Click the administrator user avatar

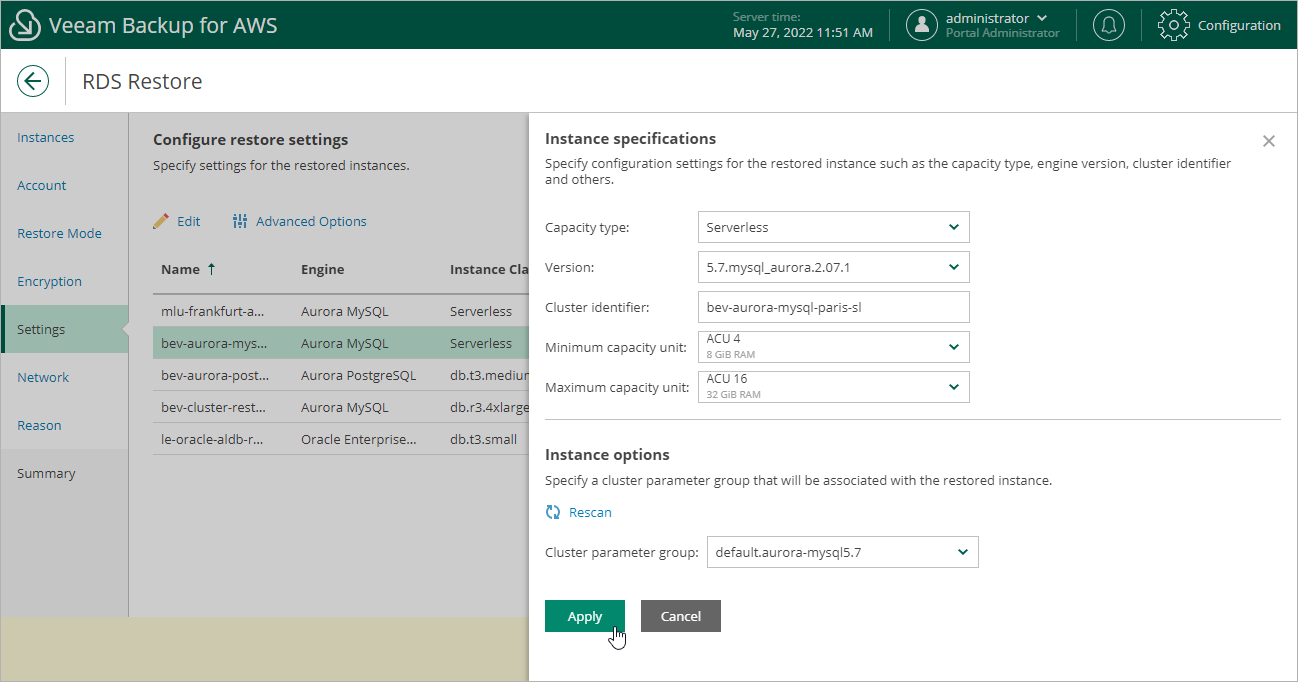pyautogui.click(x=921, y=26)
